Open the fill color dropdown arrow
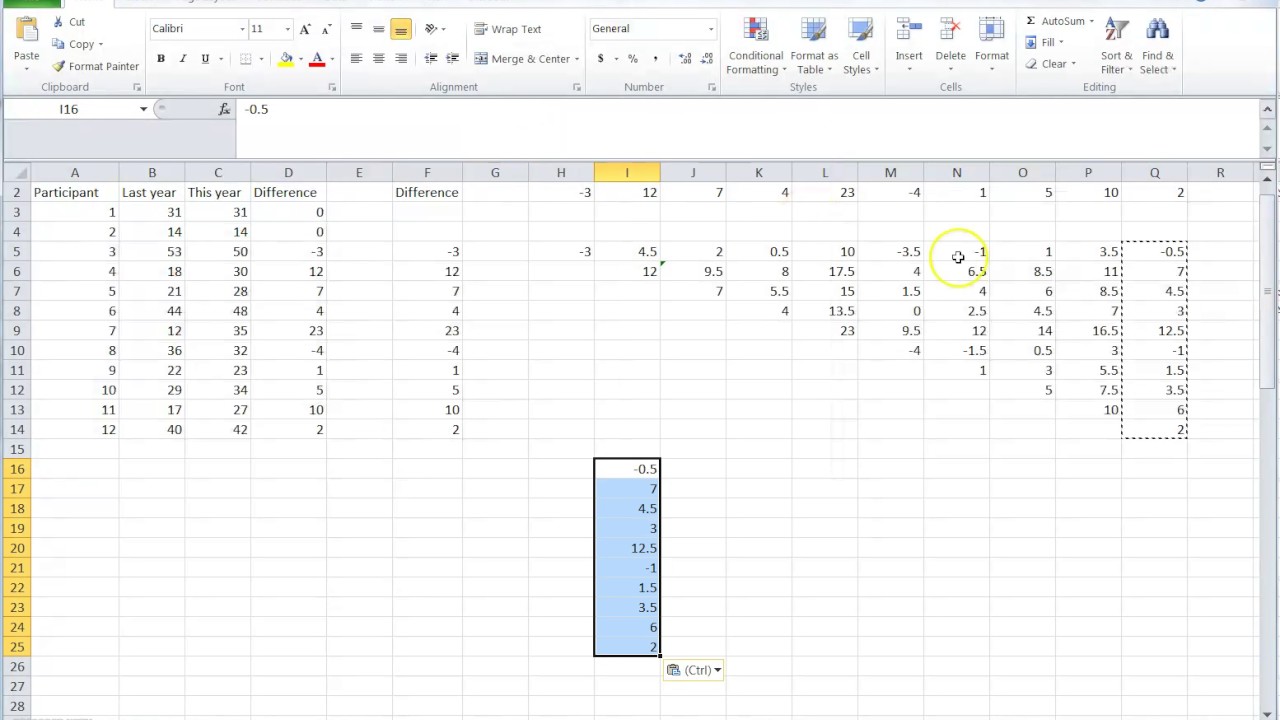This screenshot has width=1280, height=720. (x=300, y=59)
